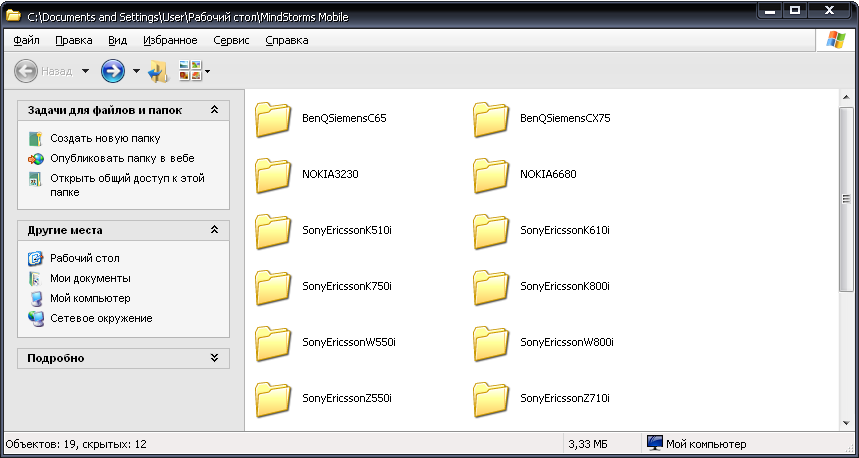Open Сетевое окружение link

coord(101,318)
